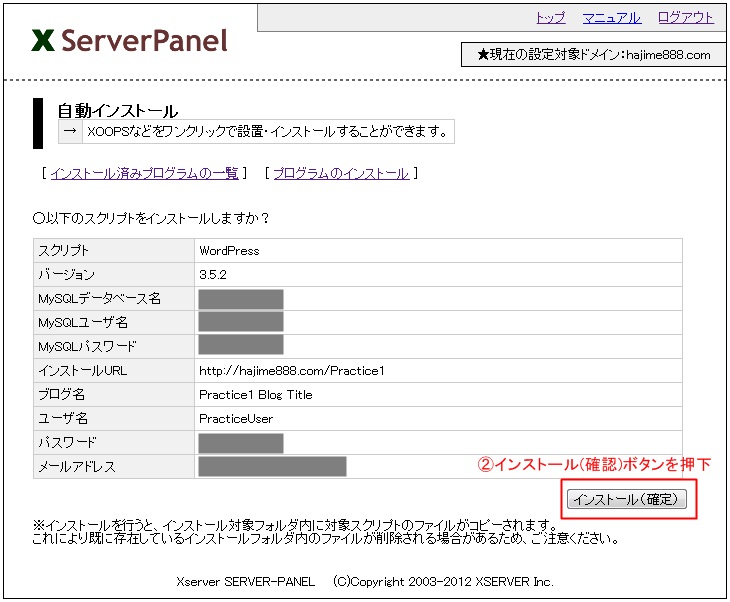Click the MySQLユーザ名 label
The width and height of the screenshot is (730, 602).
(82, 322)
